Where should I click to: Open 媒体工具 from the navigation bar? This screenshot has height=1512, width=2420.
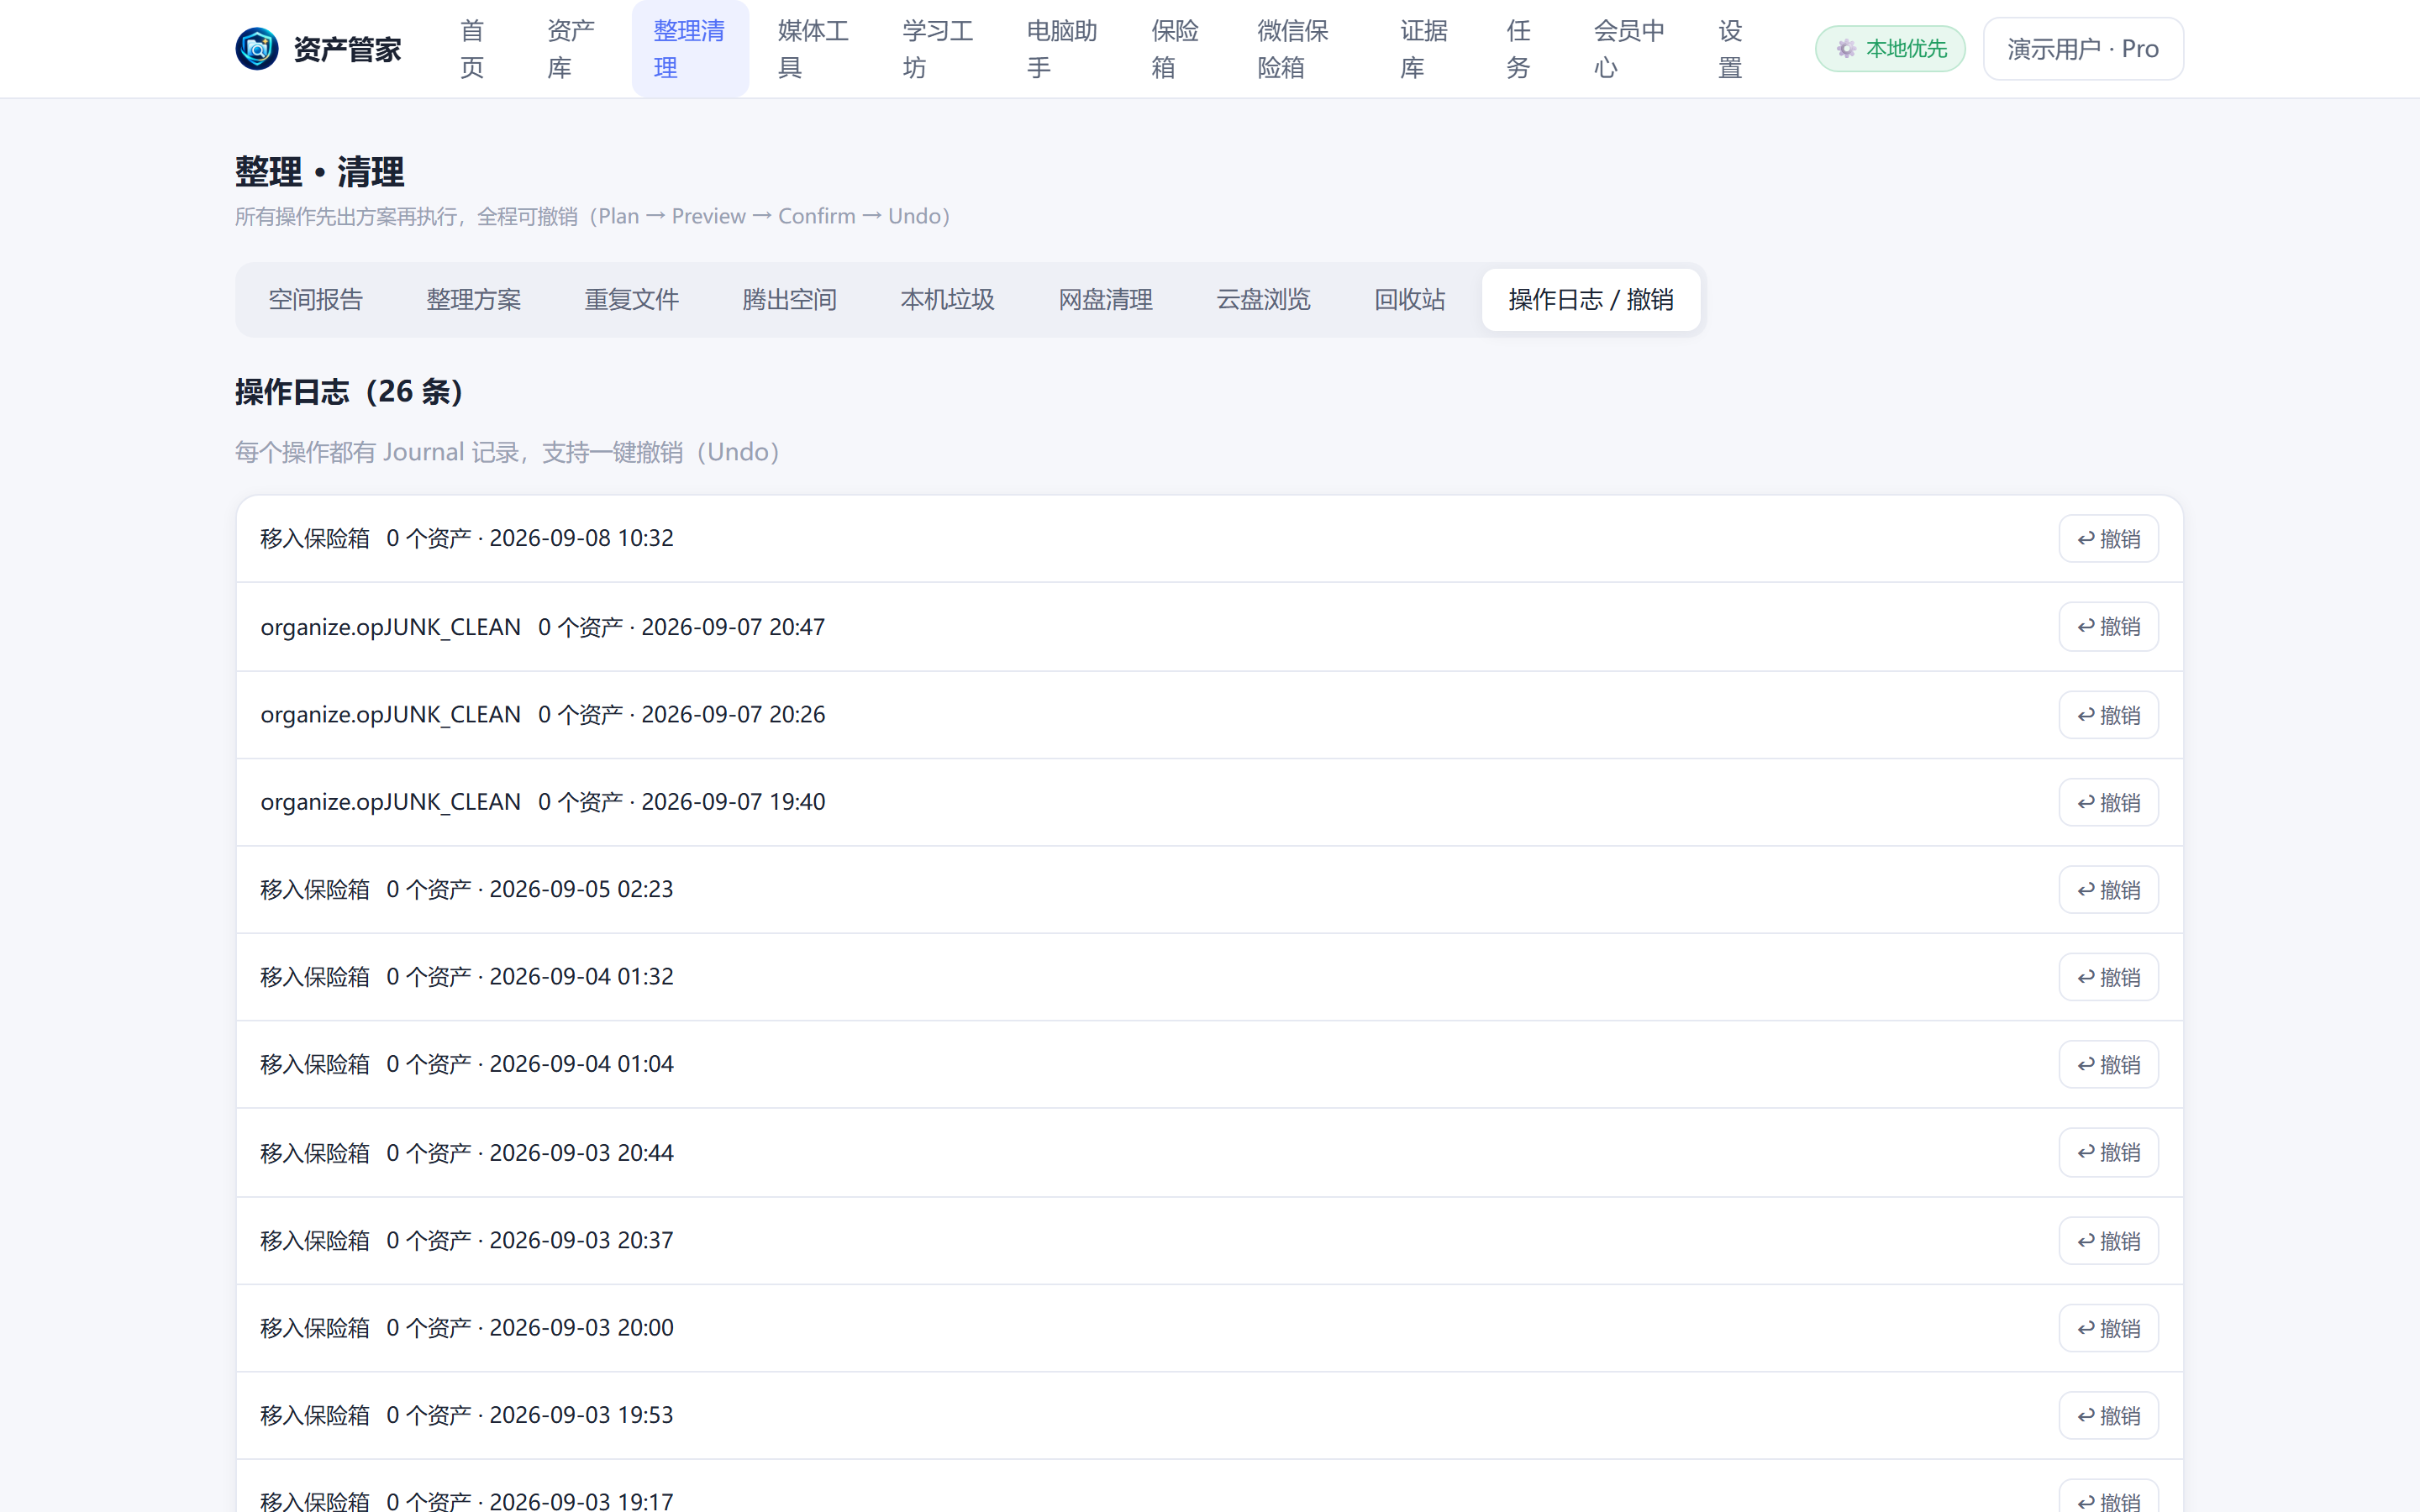click(814, 48)
